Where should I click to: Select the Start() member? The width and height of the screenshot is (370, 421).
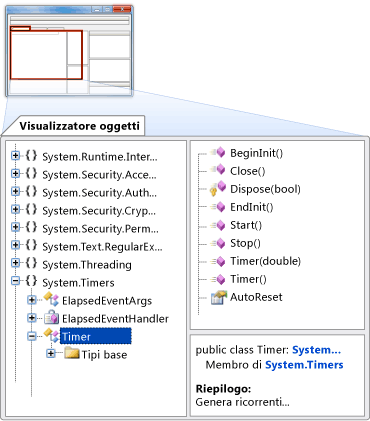point(246,225)
